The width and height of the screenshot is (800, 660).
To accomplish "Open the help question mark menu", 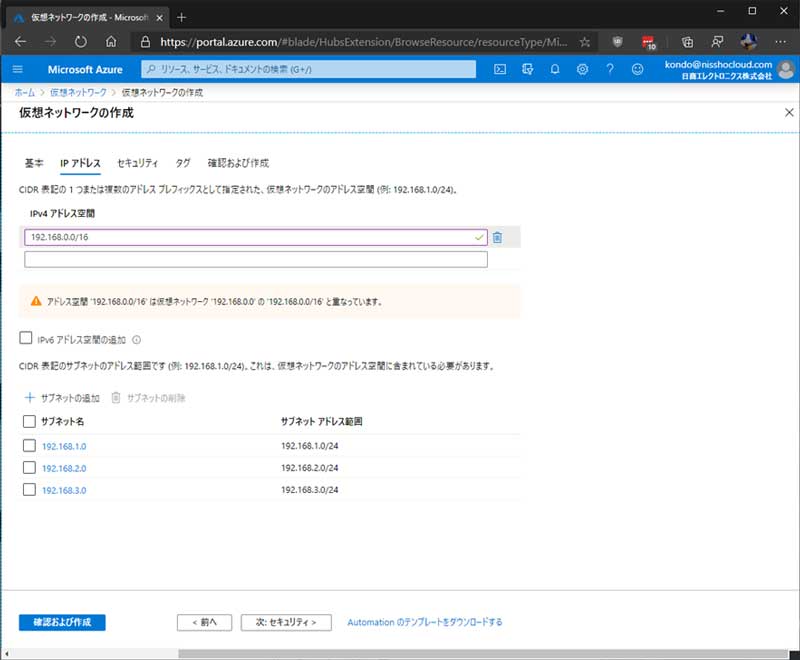I will tap(609, 69).
